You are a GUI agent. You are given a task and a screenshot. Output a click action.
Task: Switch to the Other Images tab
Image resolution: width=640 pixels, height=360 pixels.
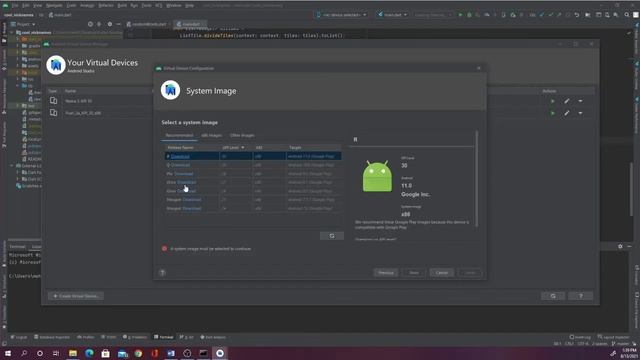tap(242, 136)
